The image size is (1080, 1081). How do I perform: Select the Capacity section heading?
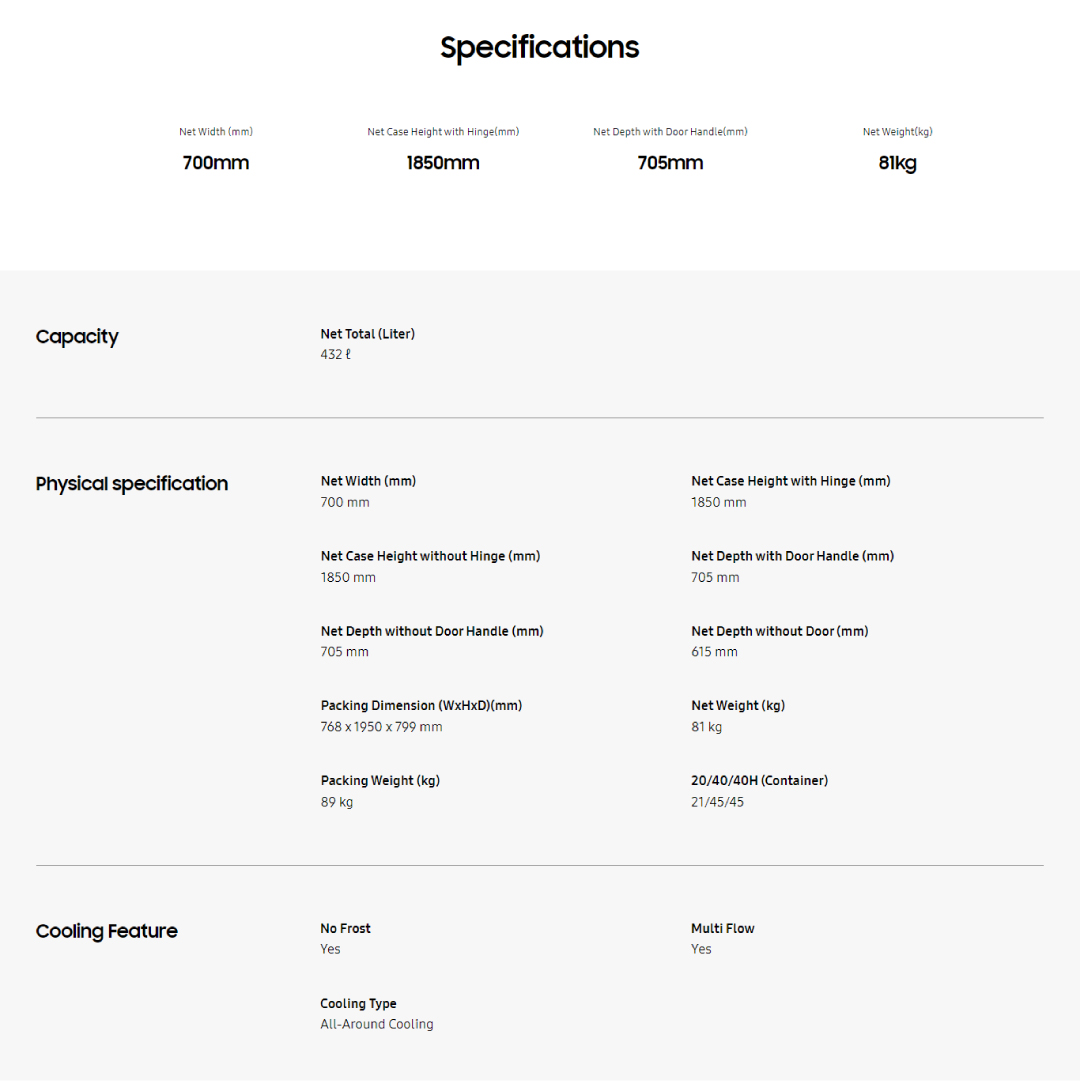coord(77,337)
